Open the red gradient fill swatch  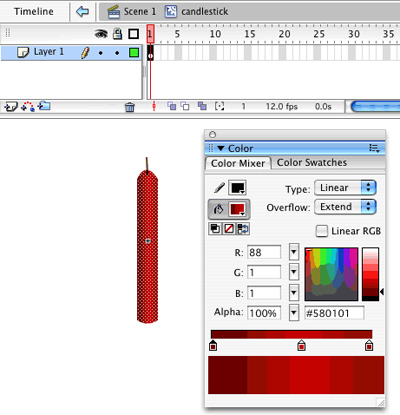click(x=237, y=209)
